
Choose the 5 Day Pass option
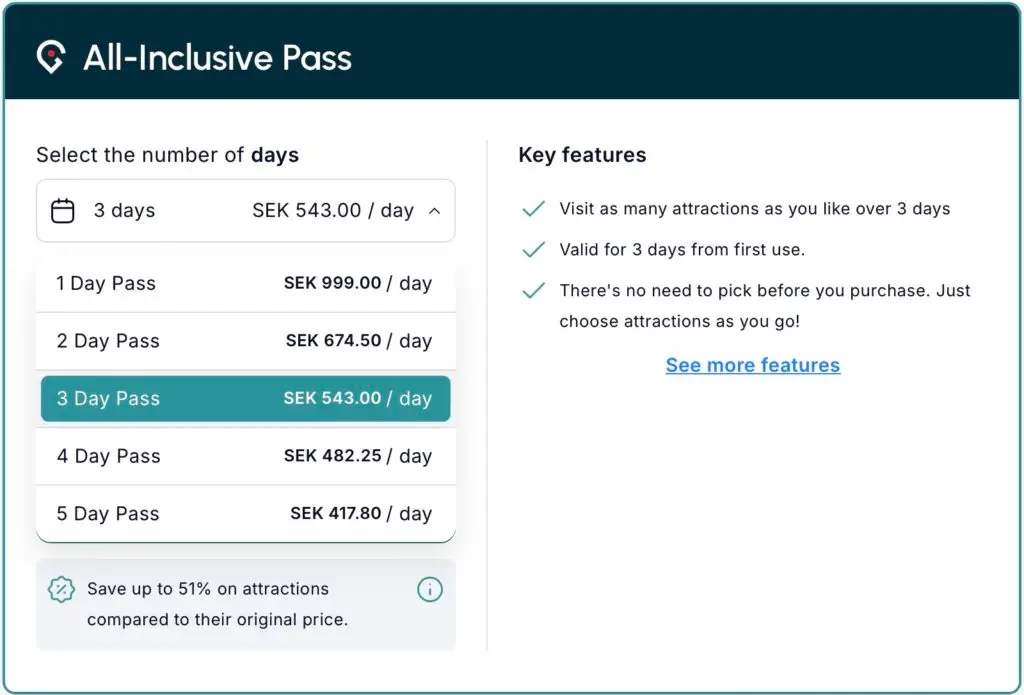(245, 513)
